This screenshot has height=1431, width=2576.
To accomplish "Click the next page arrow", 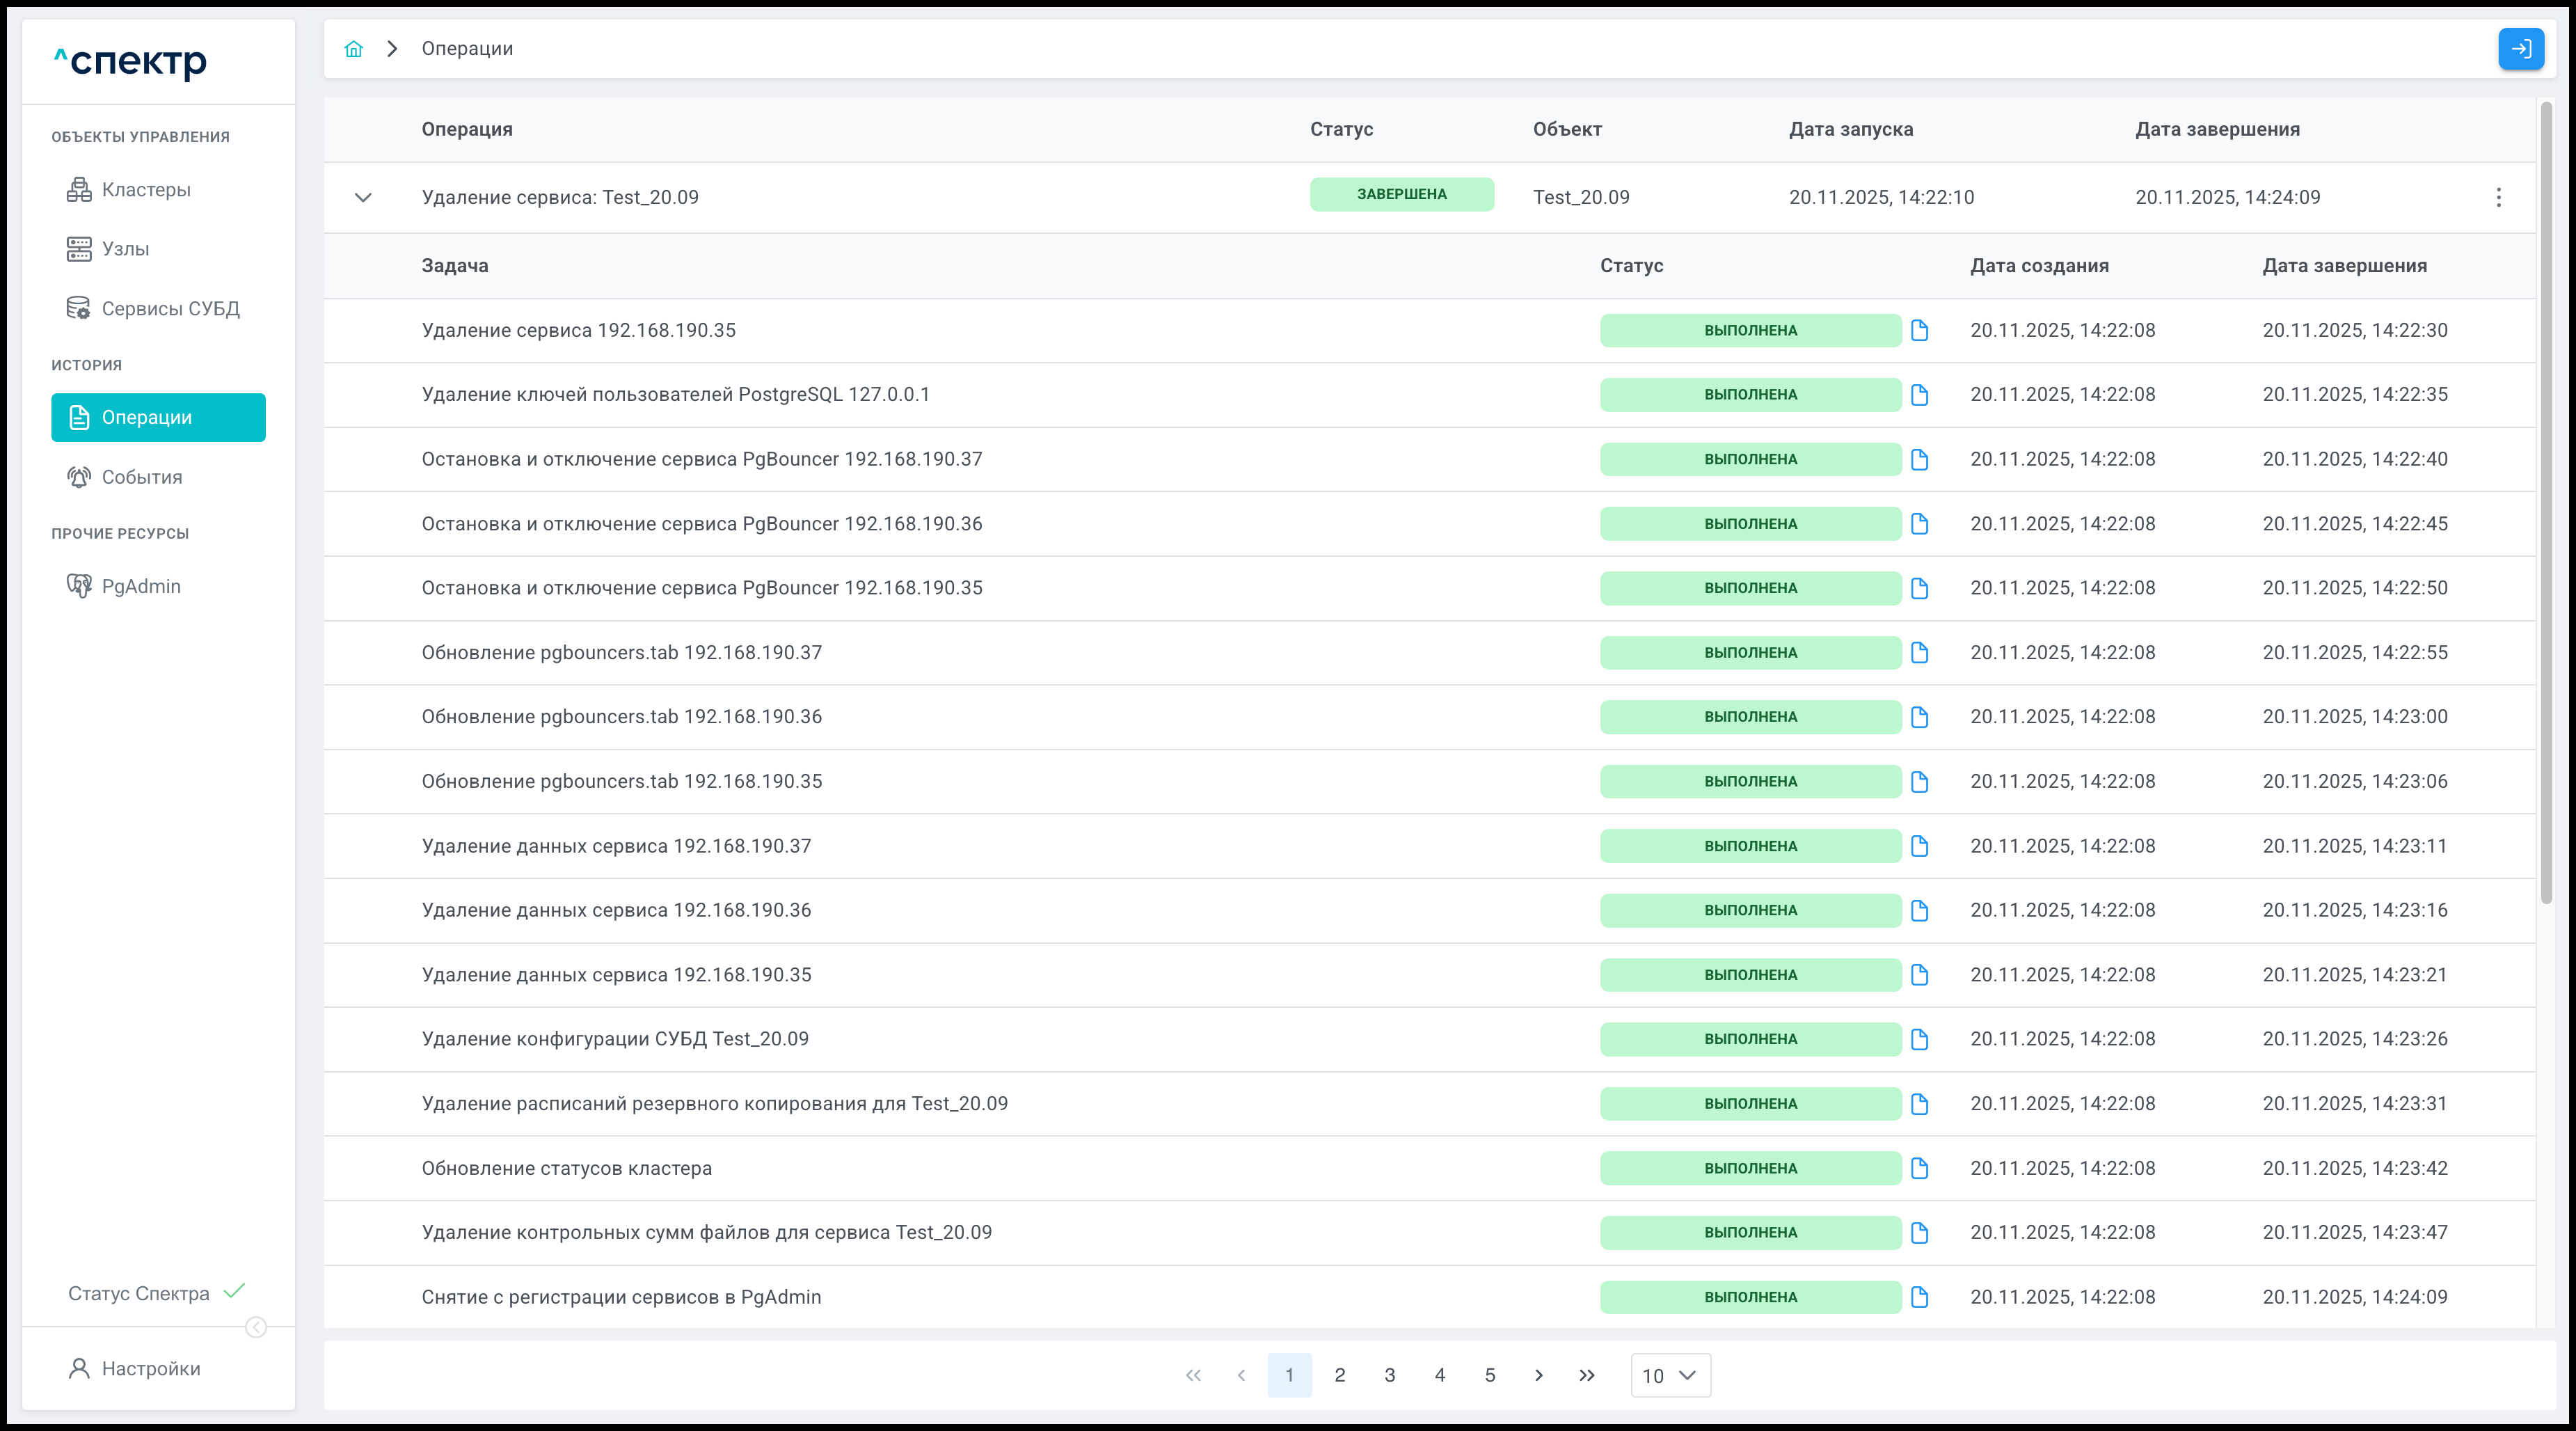I will 1538,1375.
